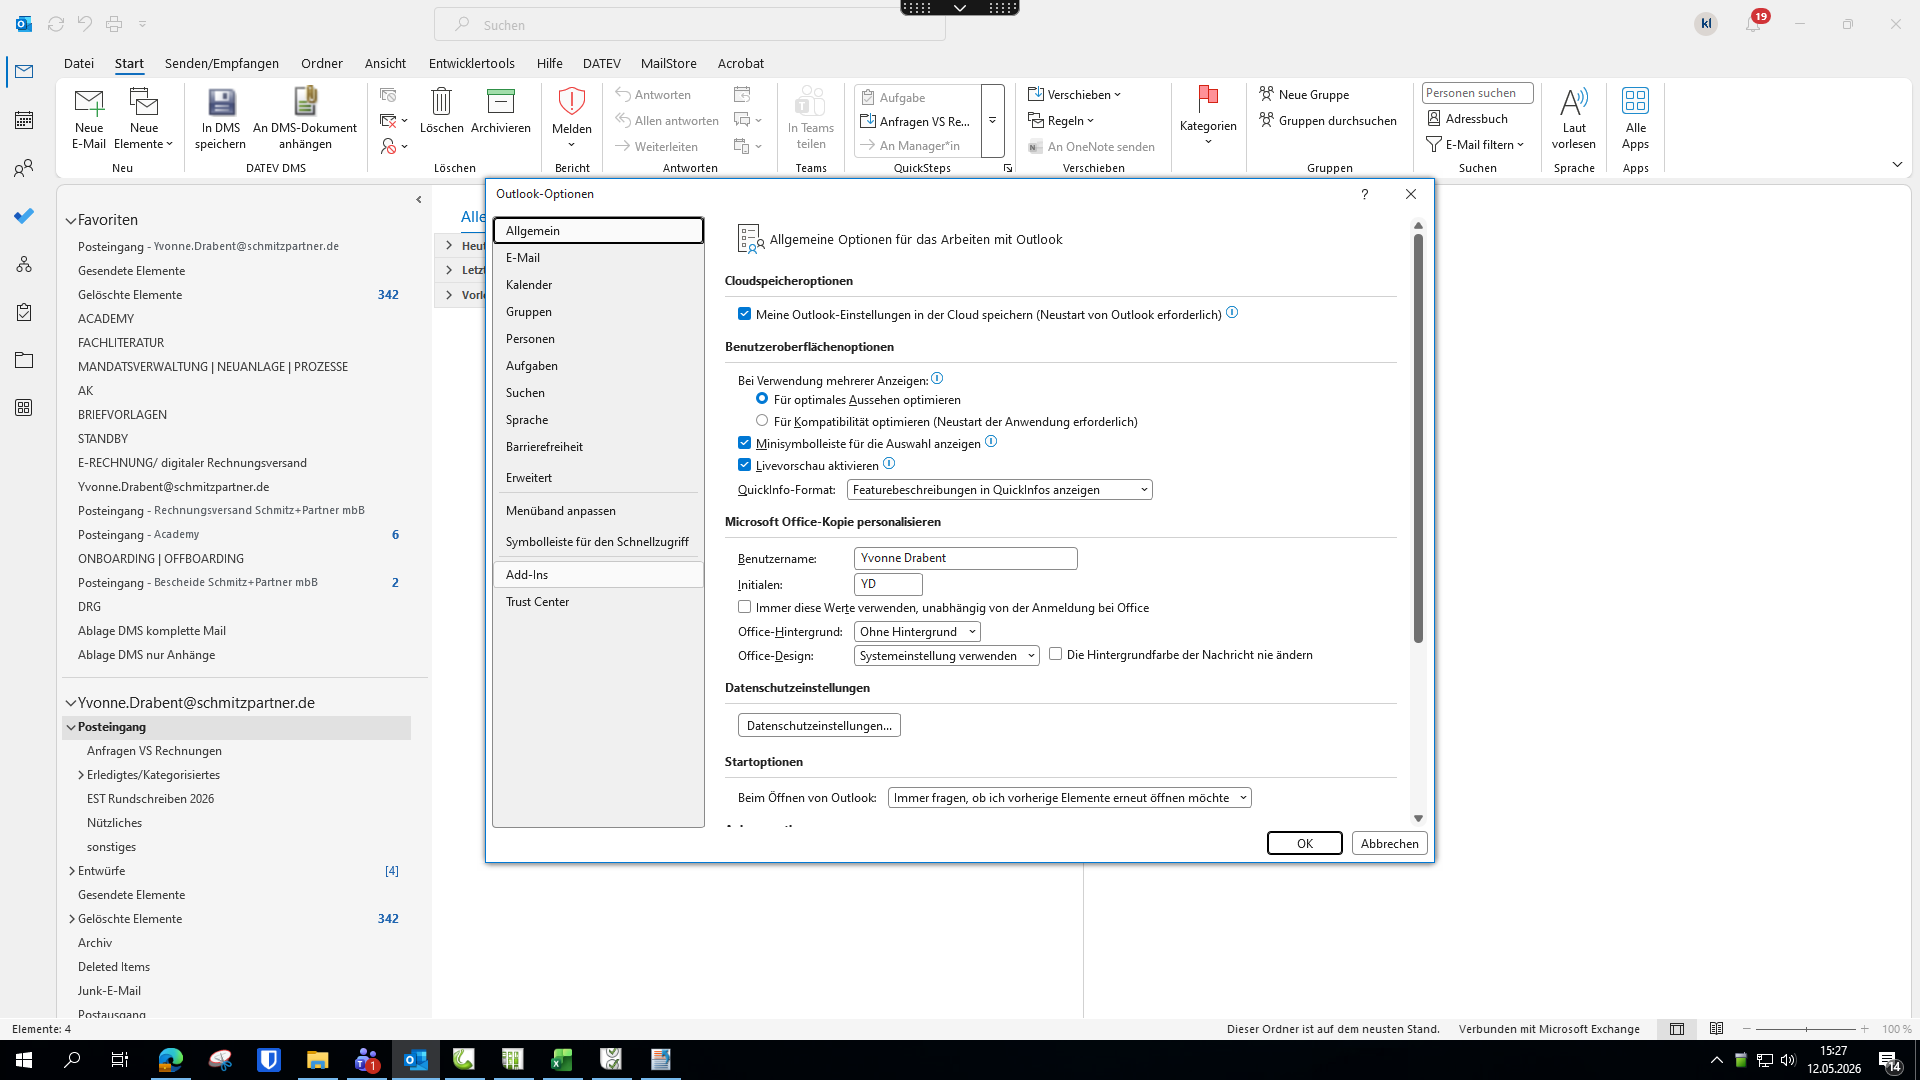Screen dimensions: 1920x1080
Task: Open Excel from the taskbar
Action: (x=562, y=1060)
